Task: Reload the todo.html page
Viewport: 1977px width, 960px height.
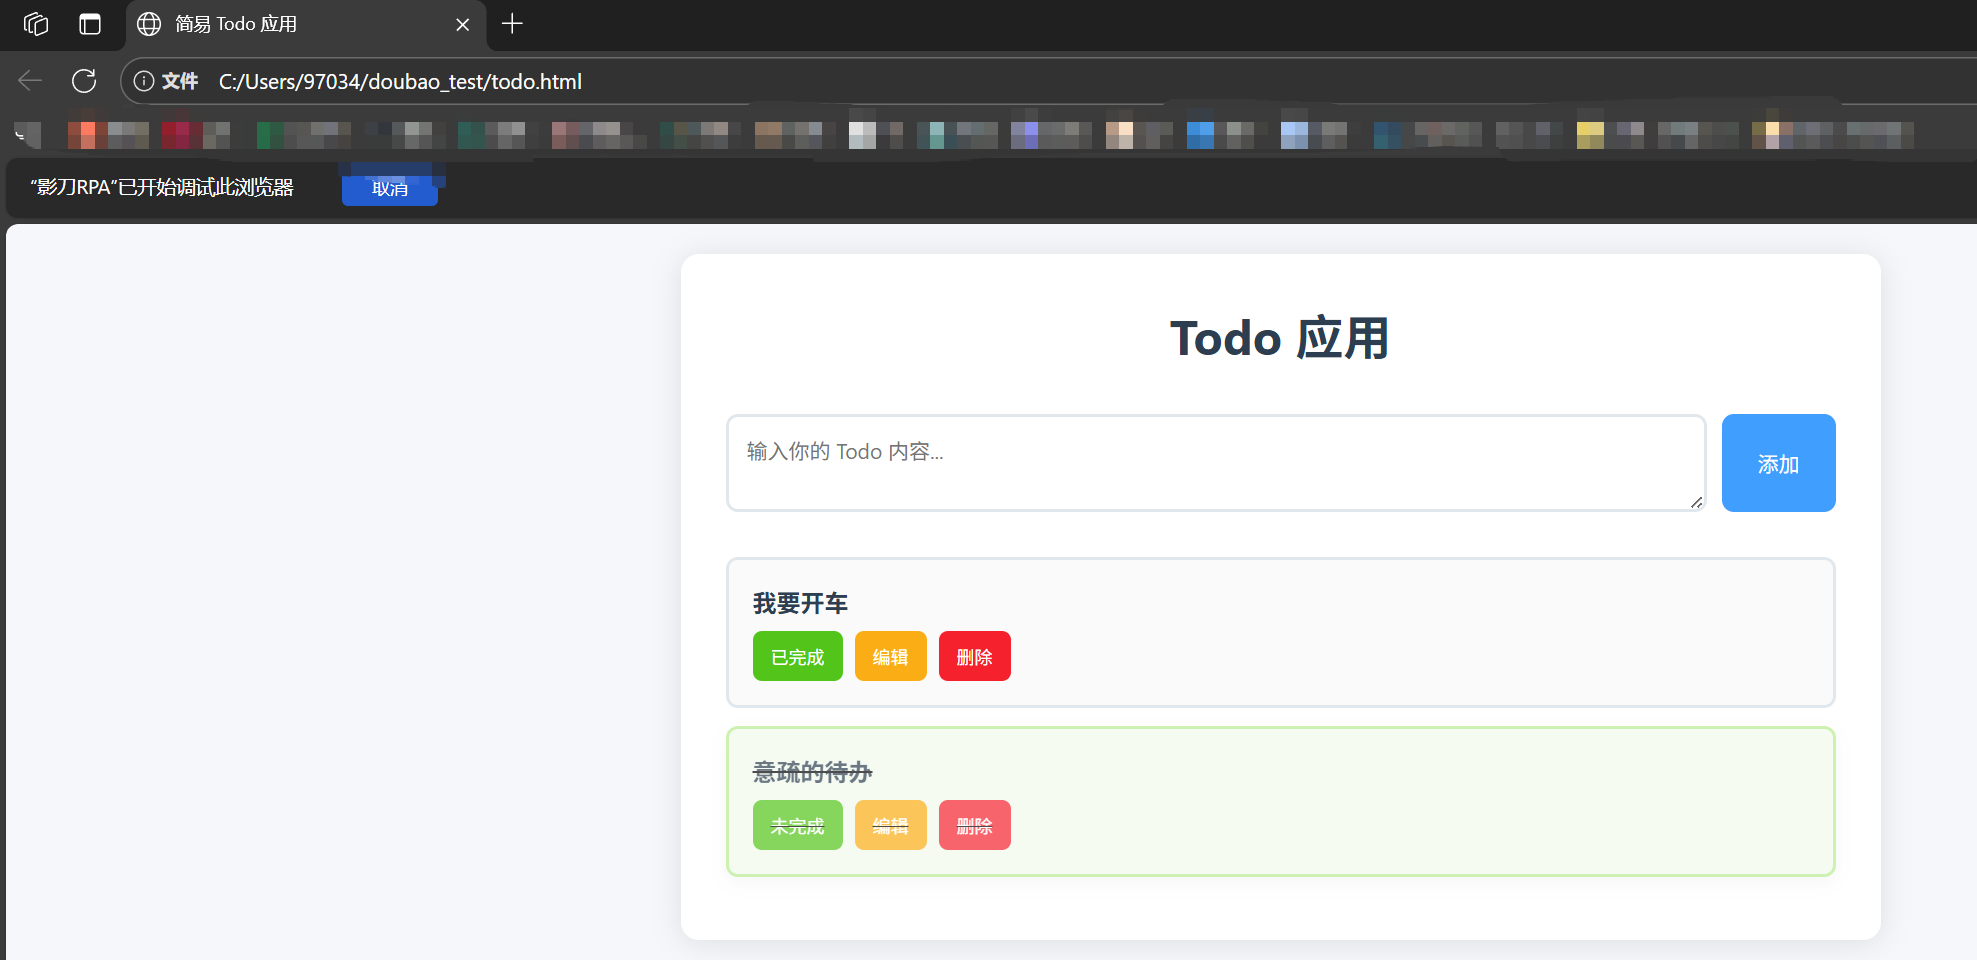Action: coord(84,81)
